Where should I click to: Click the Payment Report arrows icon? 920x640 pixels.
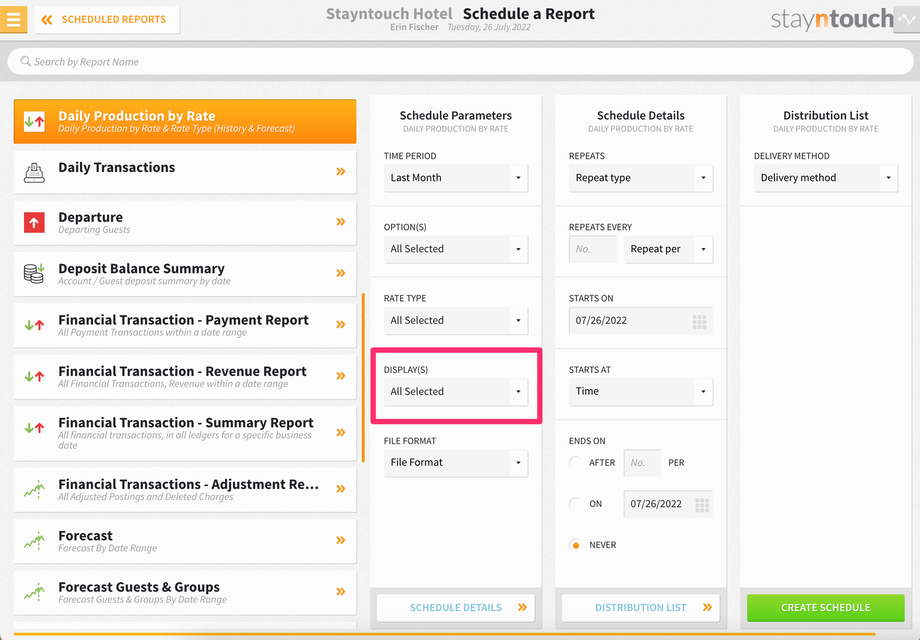click(34, 325)
